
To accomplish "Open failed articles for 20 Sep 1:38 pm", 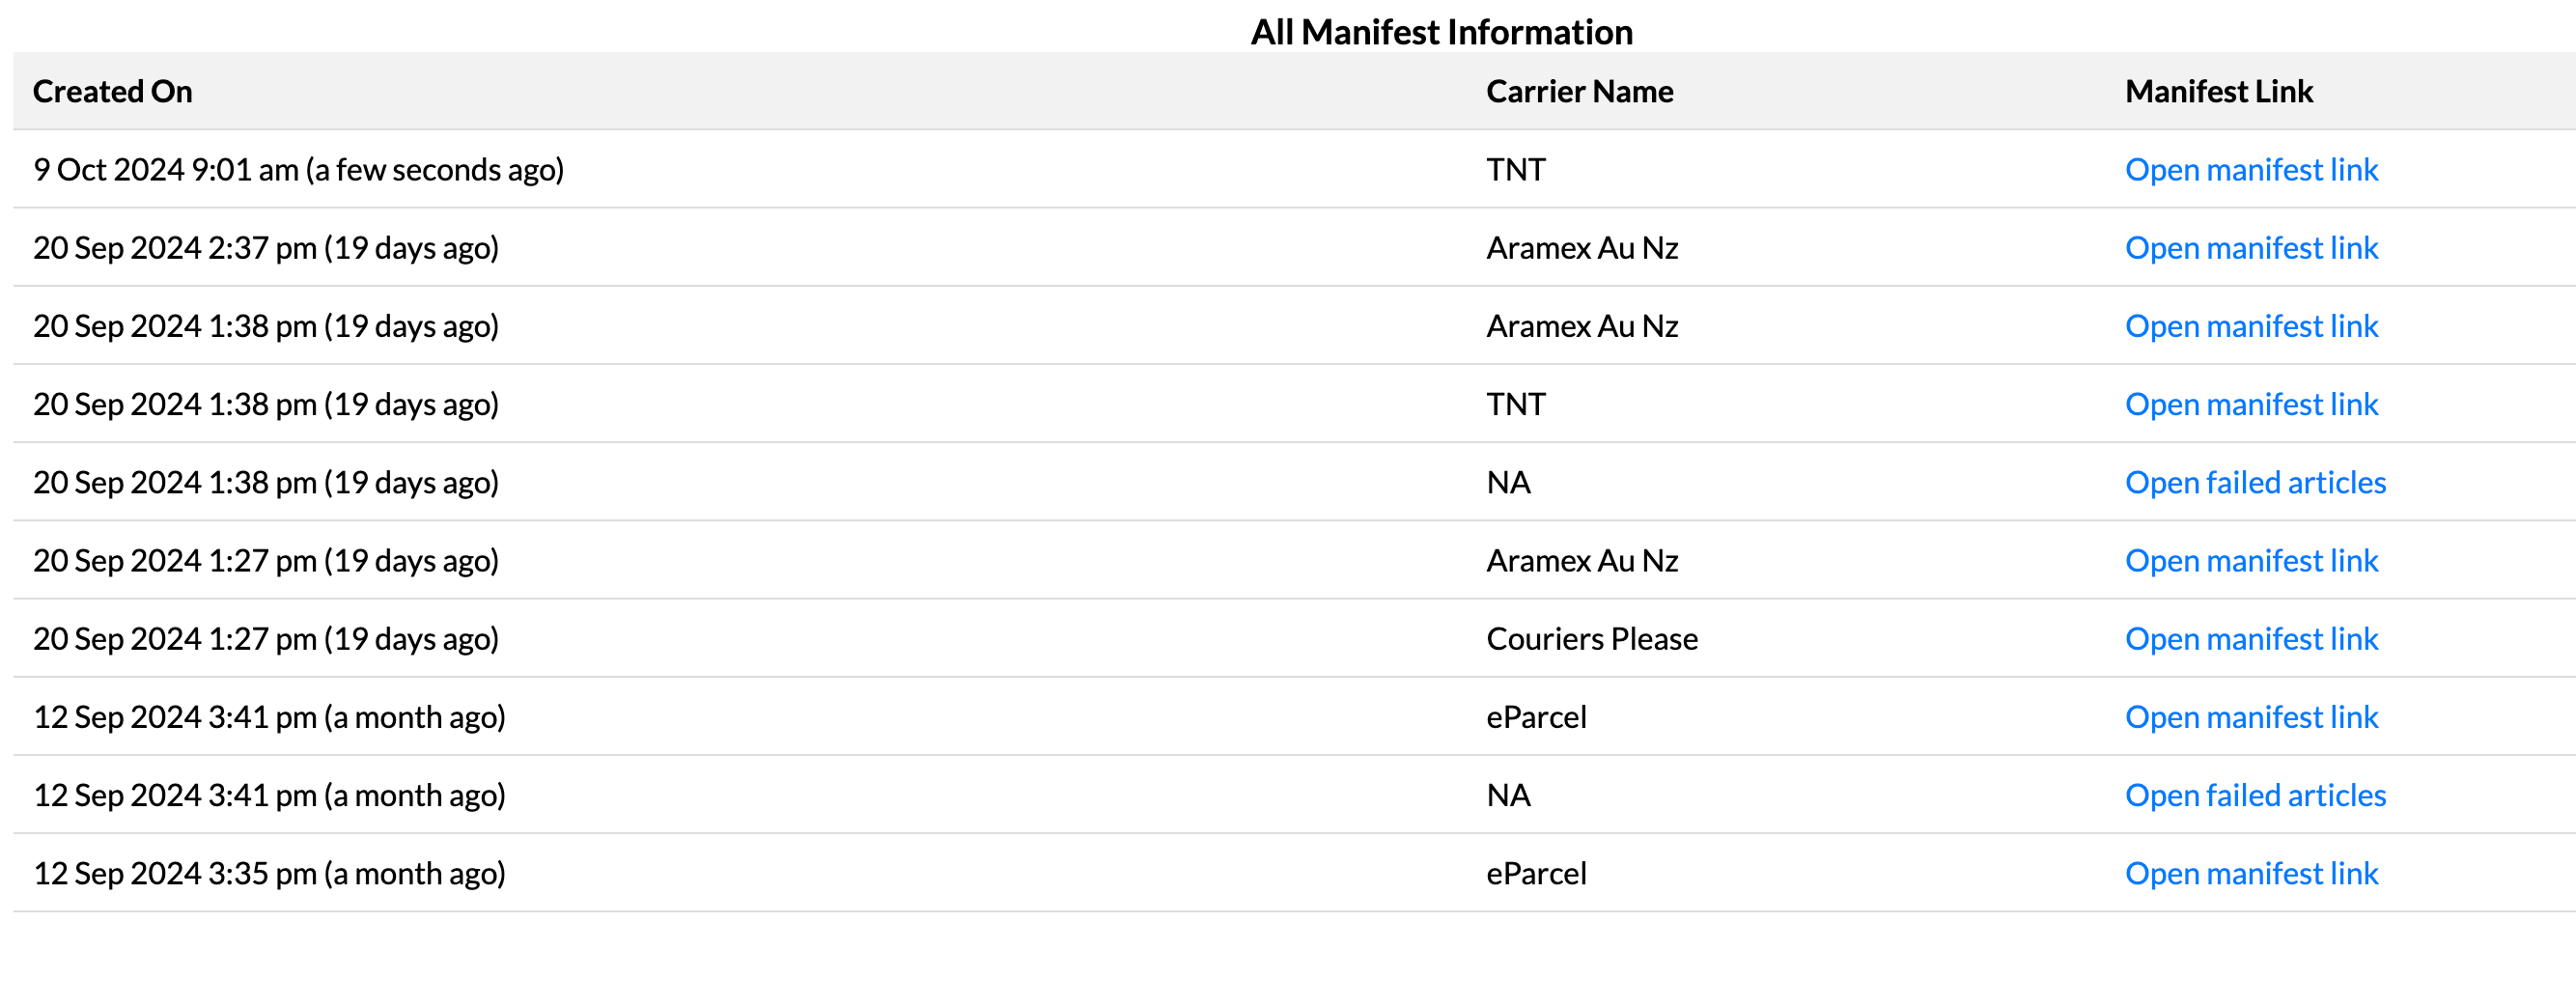I will (x=2255, y=483).
